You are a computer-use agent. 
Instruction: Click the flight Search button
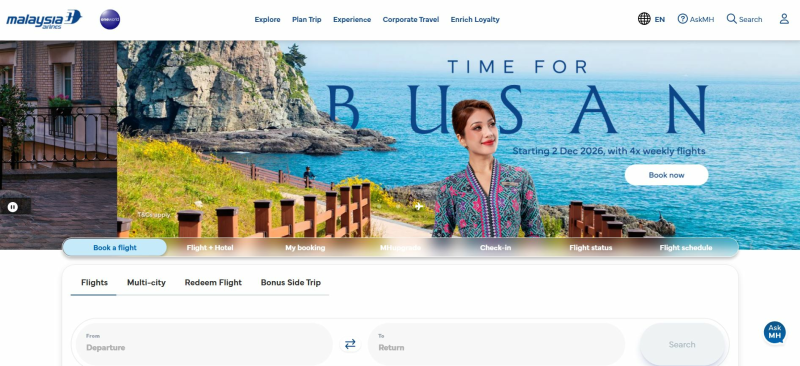click(x=682, y=345)
